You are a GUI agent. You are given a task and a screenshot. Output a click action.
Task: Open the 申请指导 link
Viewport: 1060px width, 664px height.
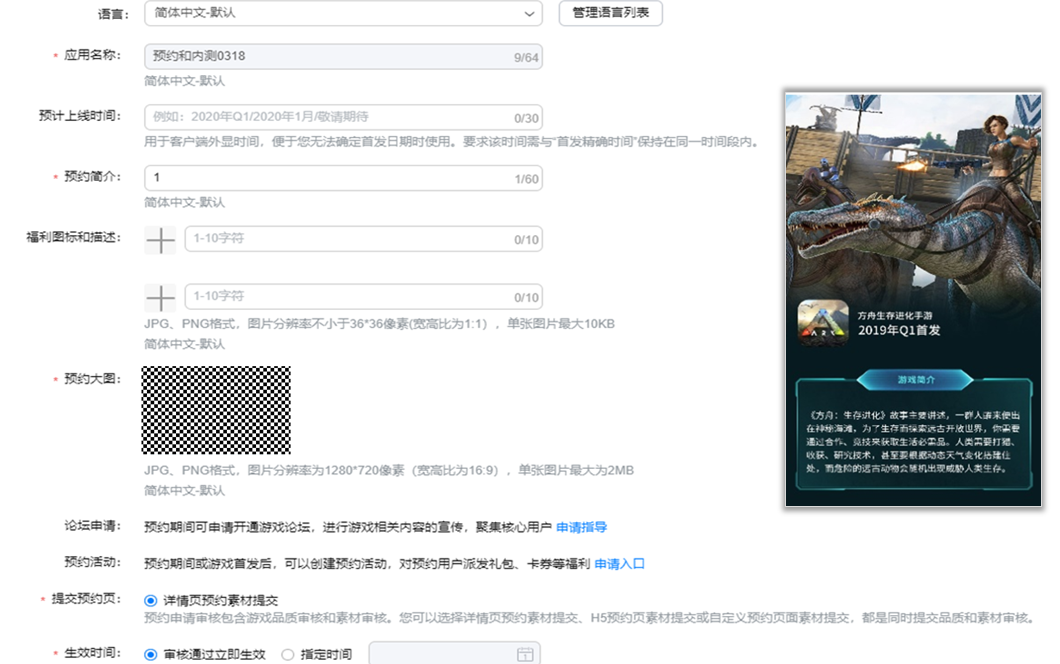581,527
